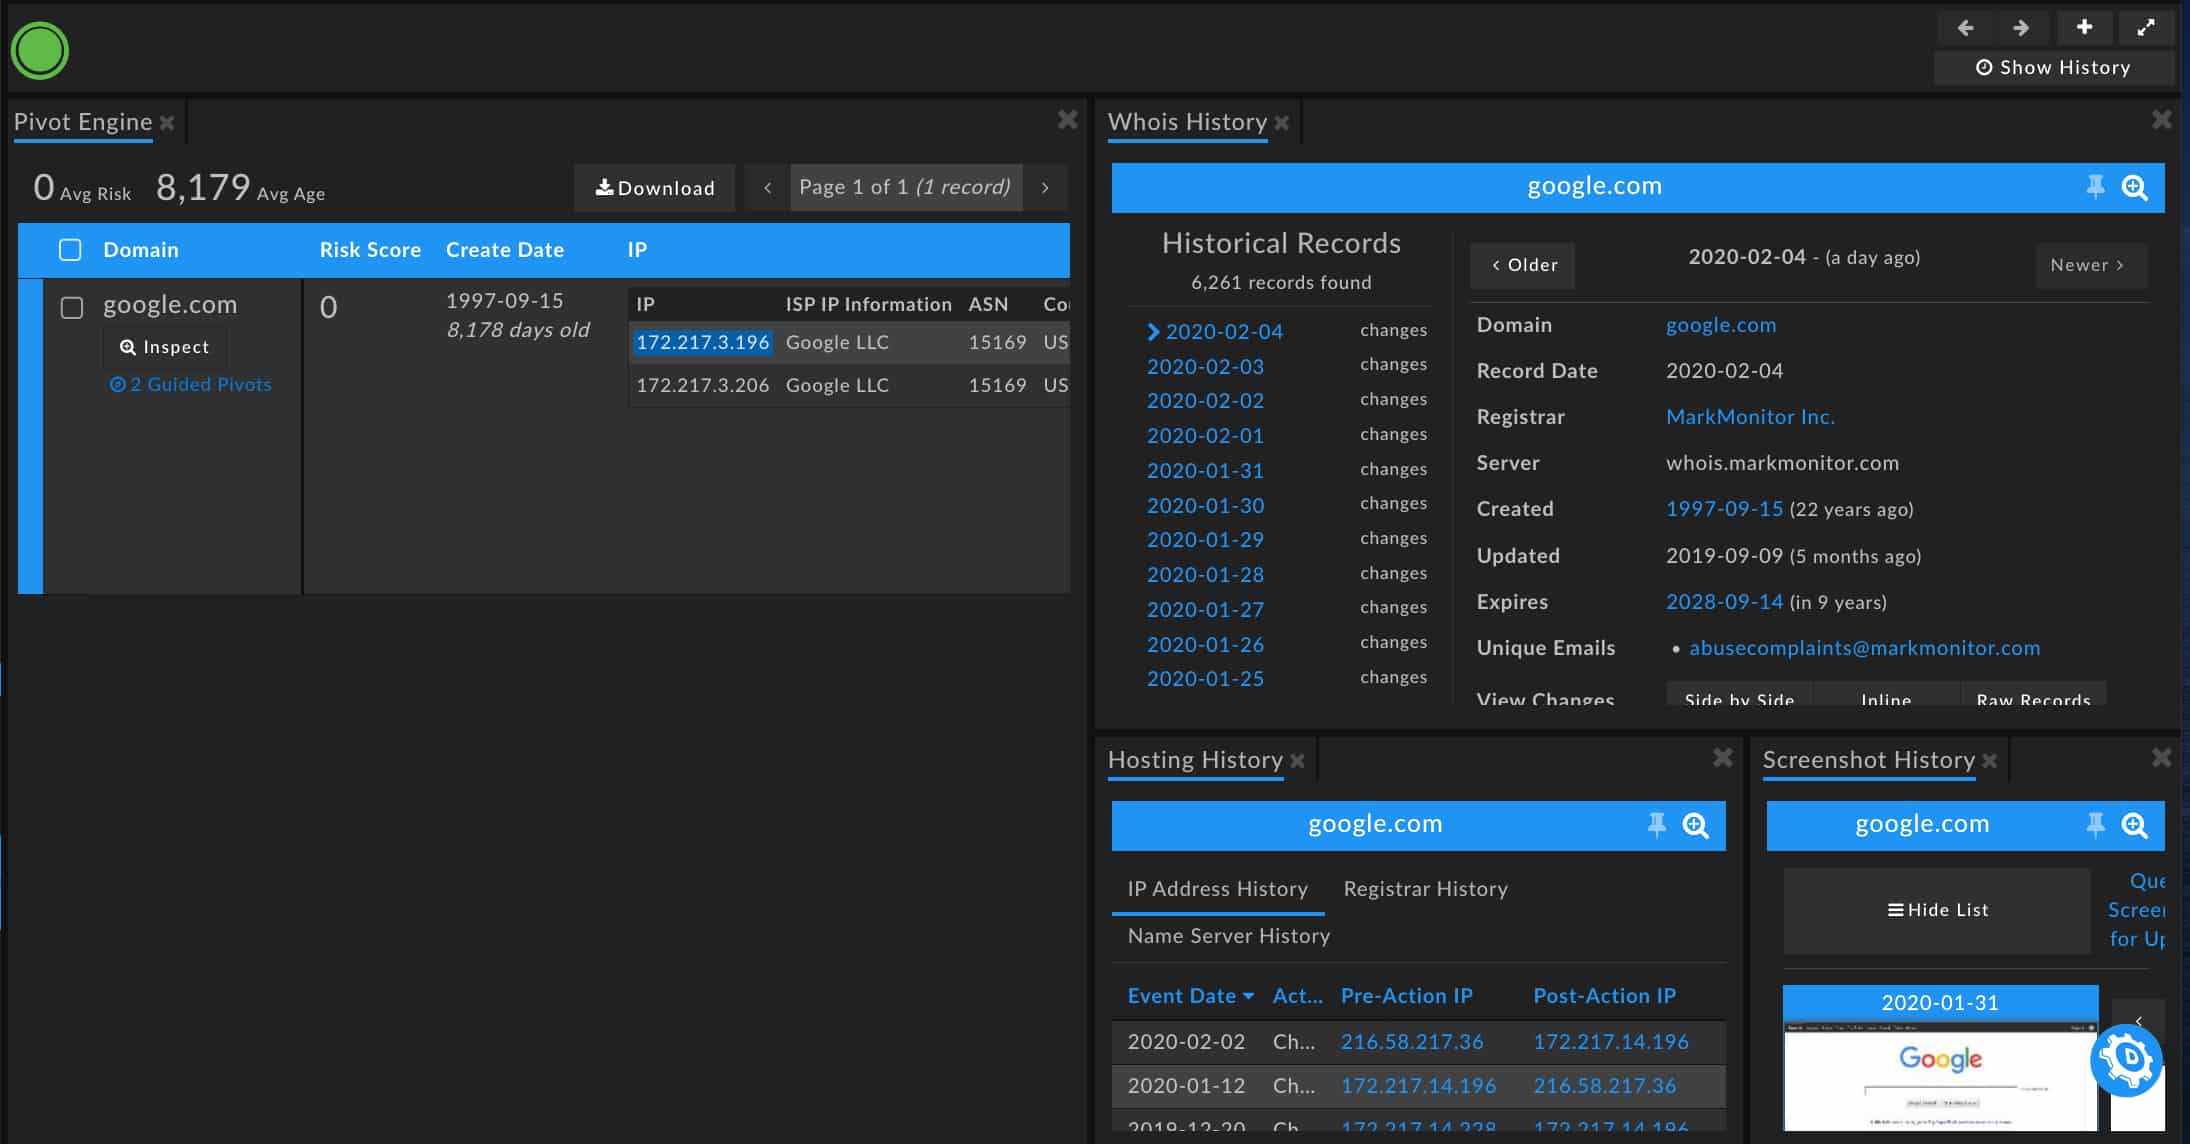Image resolution: width=2190 pixels, height=1144 pixels.
Task: Check the select-all Domain header checkbox
Action: pos(70,250)
